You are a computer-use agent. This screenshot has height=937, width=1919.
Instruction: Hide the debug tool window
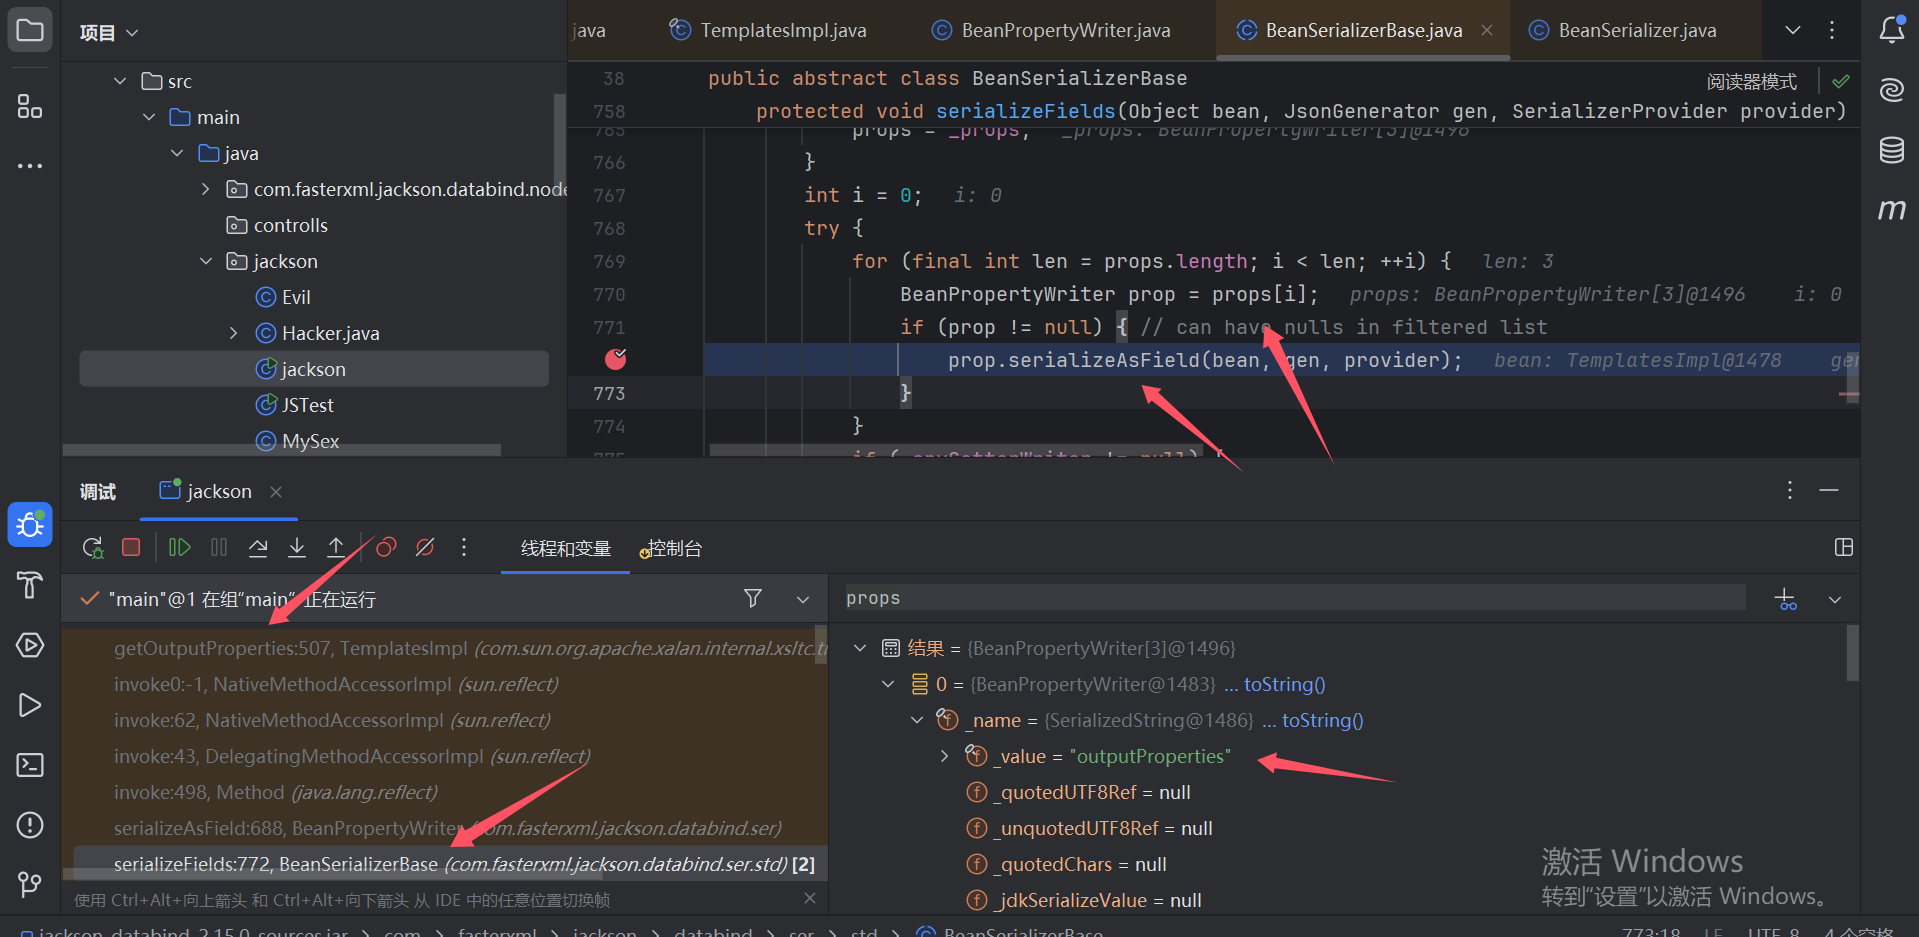[1829, 490]
